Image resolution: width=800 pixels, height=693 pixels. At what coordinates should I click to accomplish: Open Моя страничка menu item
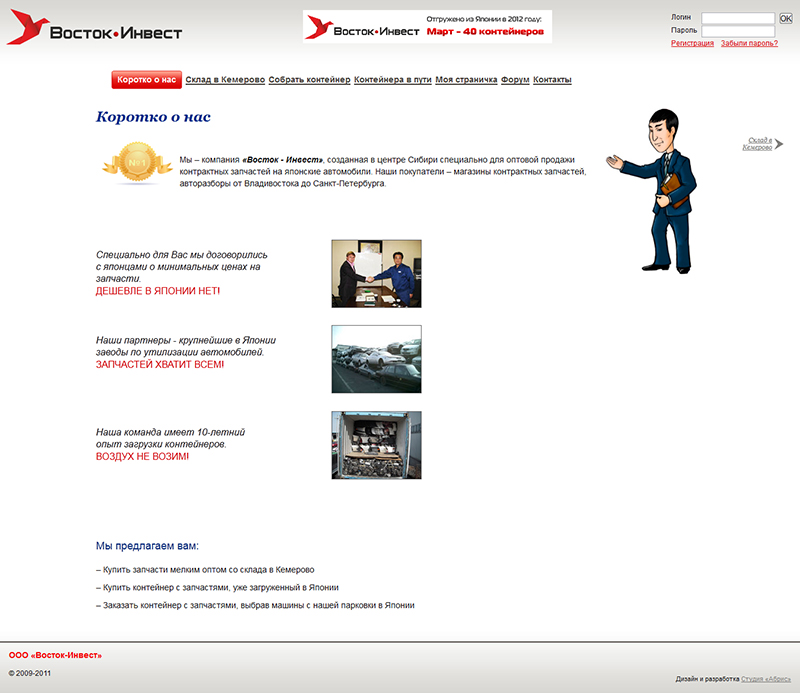[x=466, y=80]
